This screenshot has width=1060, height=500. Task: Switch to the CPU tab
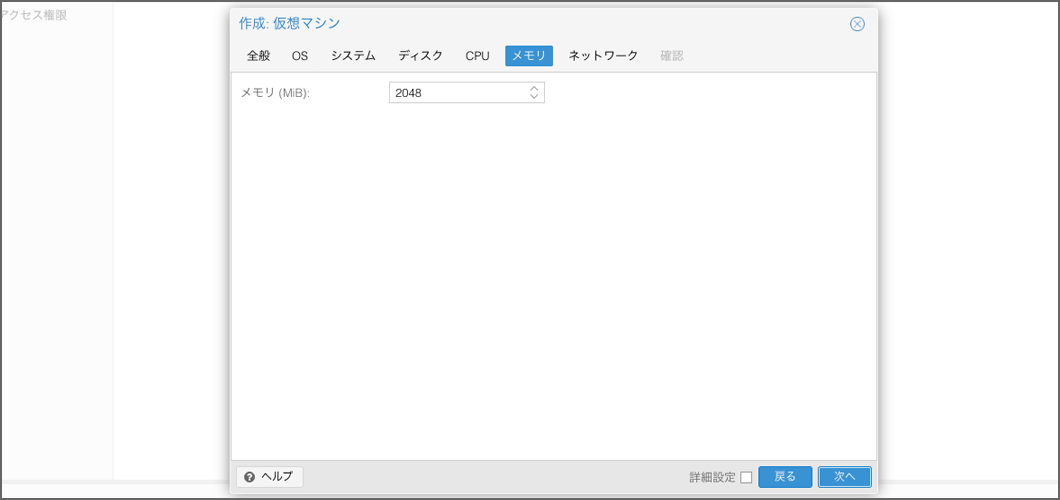pyautogui.click(x=477, y=56)
